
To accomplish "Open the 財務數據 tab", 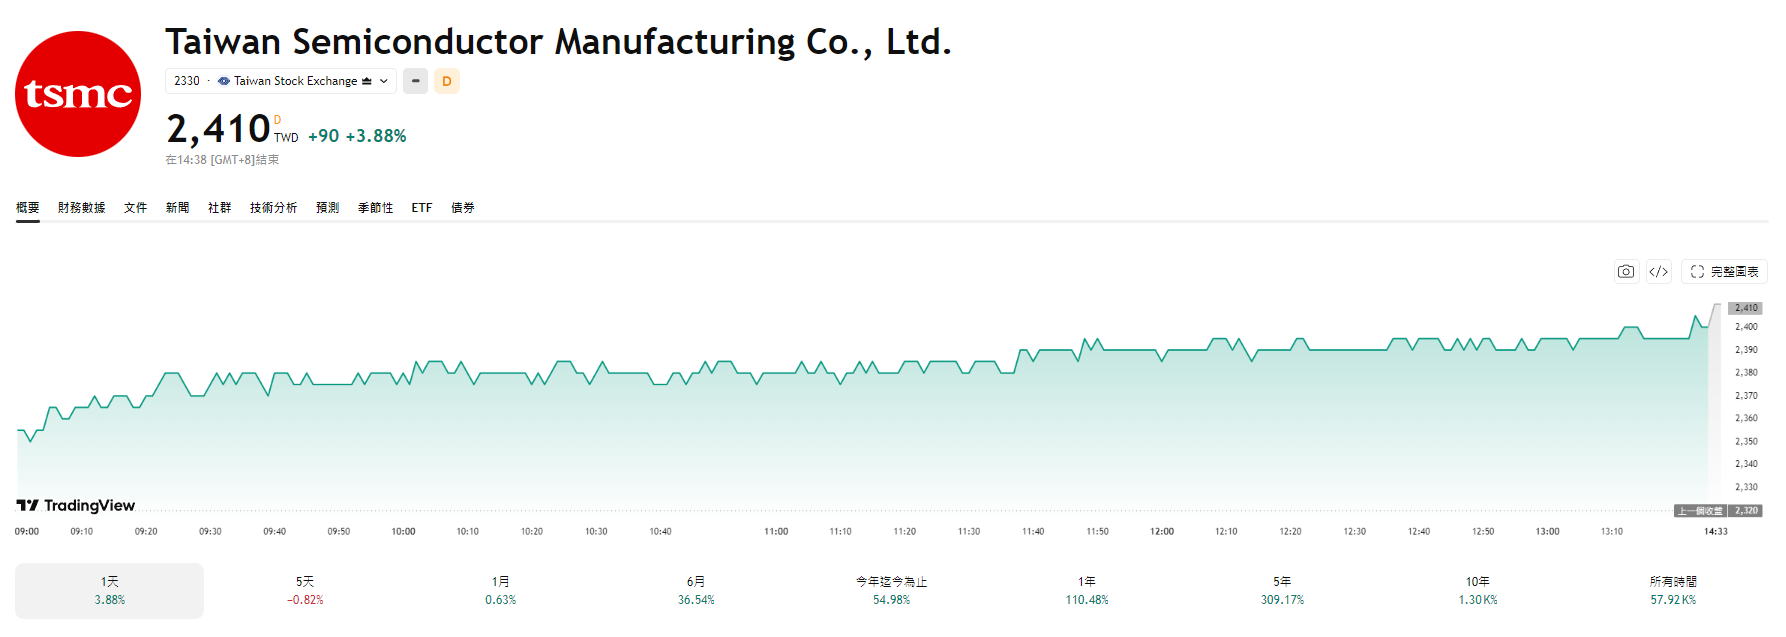I will coord(81,208).
